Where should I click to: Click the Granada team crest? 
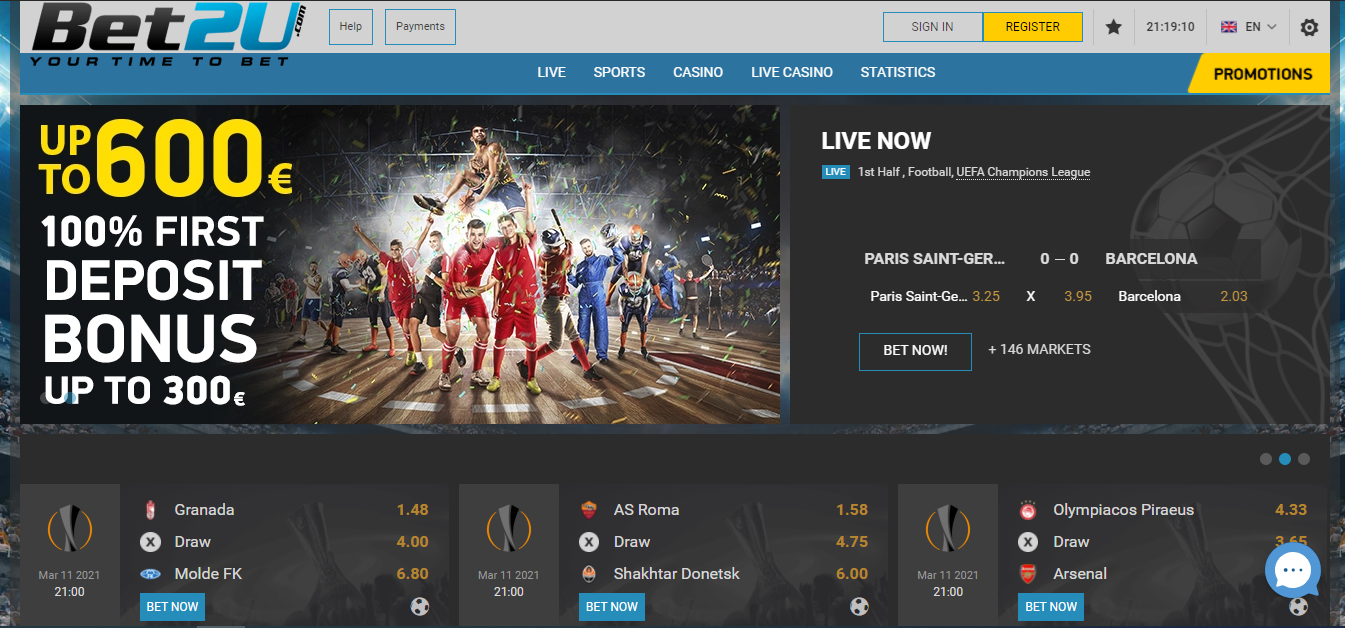(x=151, y=510)
